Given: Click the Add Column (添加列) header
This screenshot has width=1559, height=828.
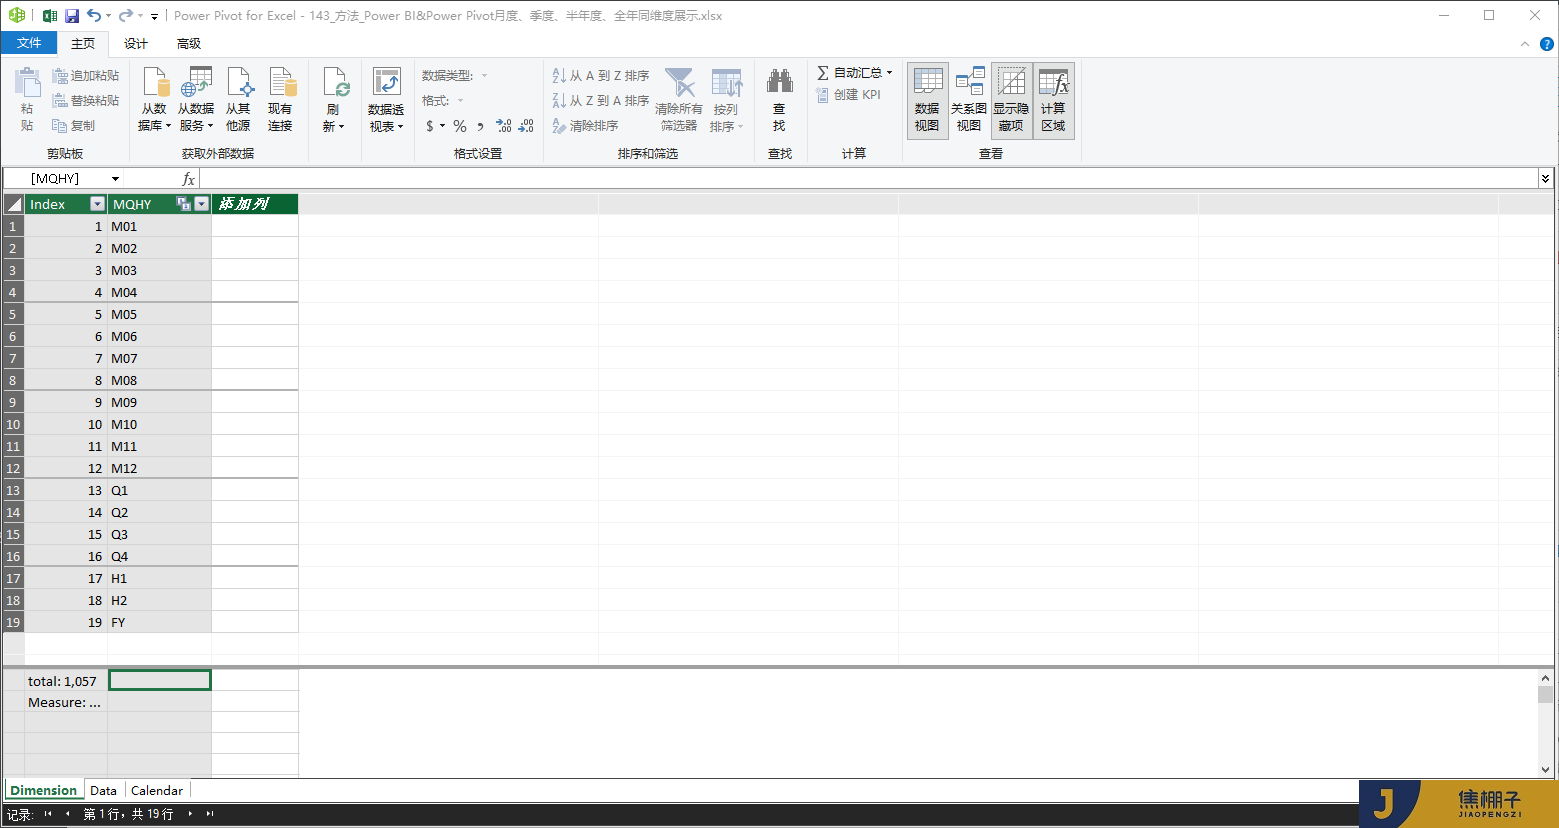Looking at the screenshot, I should pyautogui.click(x=255, y=204).
